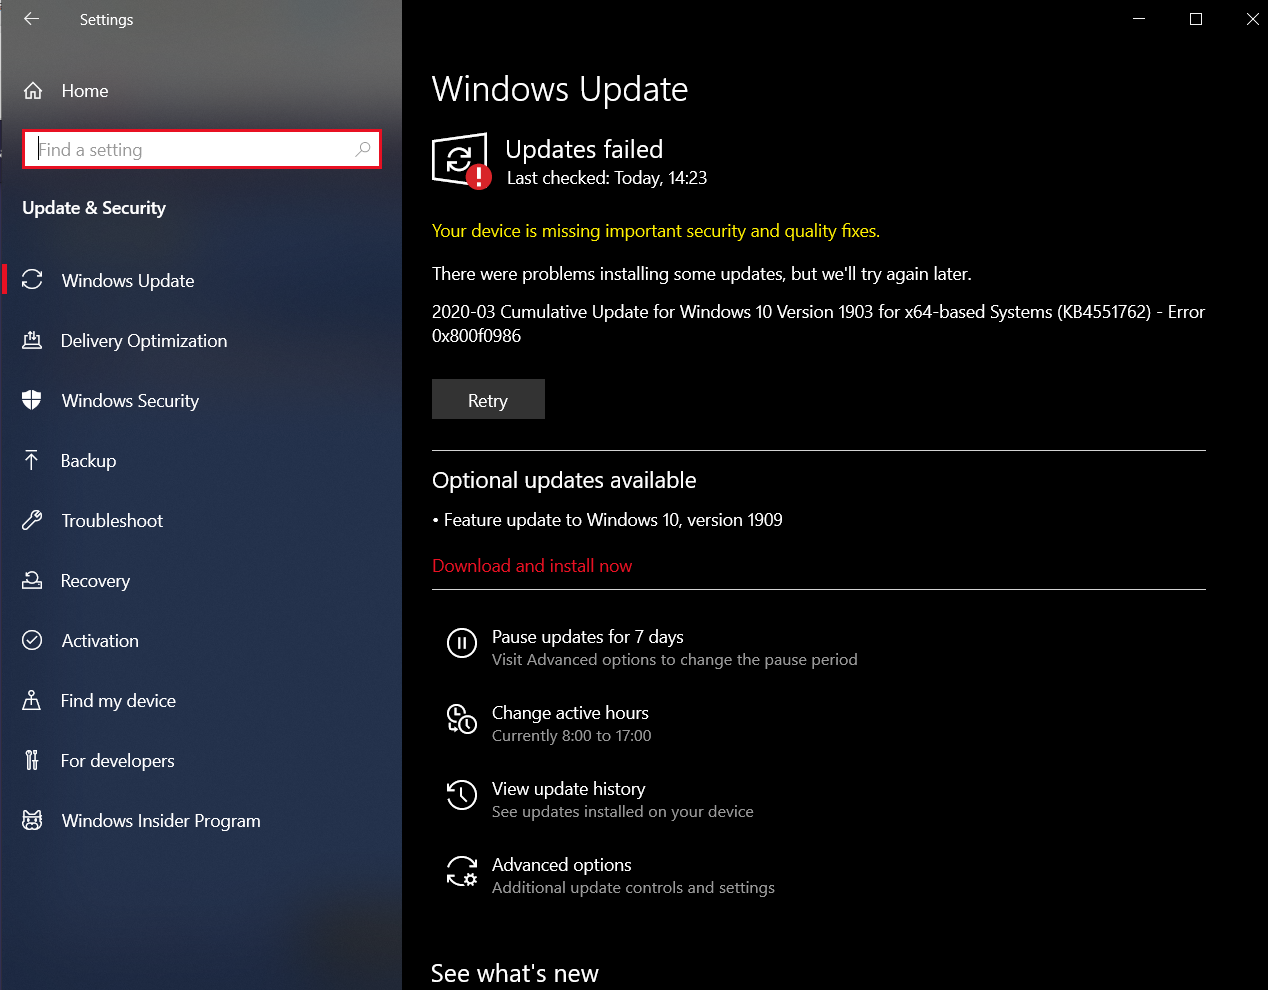Click the See what's new heading
Image resolution: width=1268 pixels, height=990 pixels.
[x=515, y=973]
